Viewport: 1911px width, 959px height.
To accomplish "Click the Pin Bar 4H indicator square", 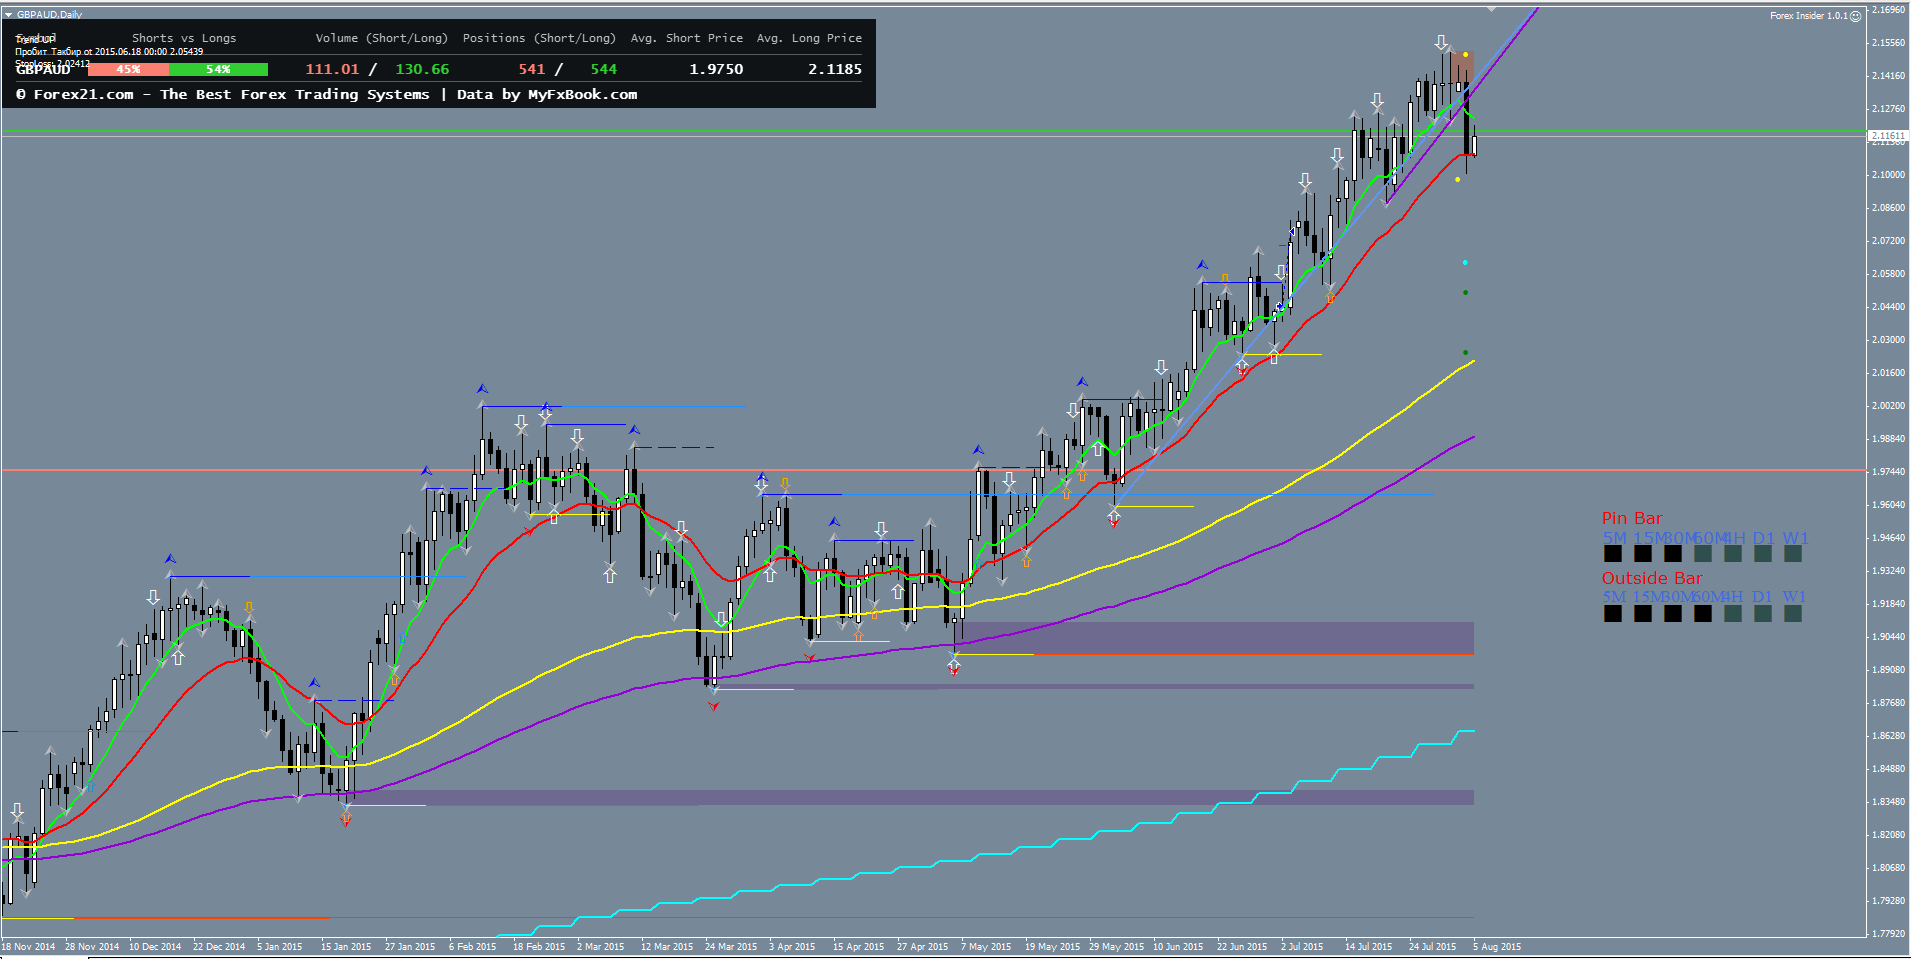I will [x=1733, y=554].
